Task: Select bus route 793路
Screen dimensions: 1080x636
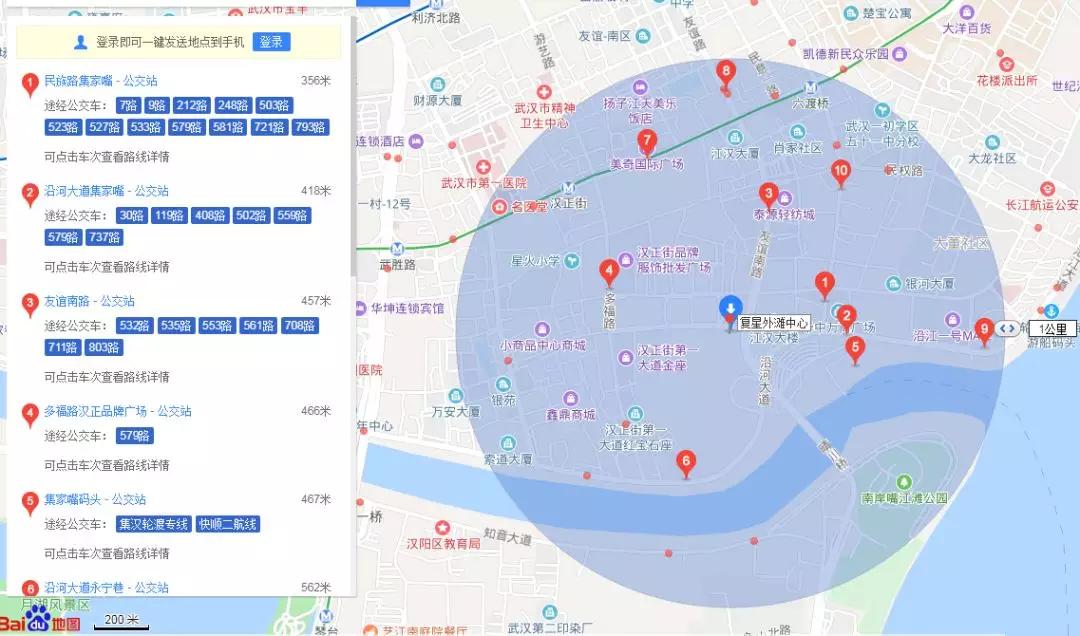Action: (x=311, y=127)
